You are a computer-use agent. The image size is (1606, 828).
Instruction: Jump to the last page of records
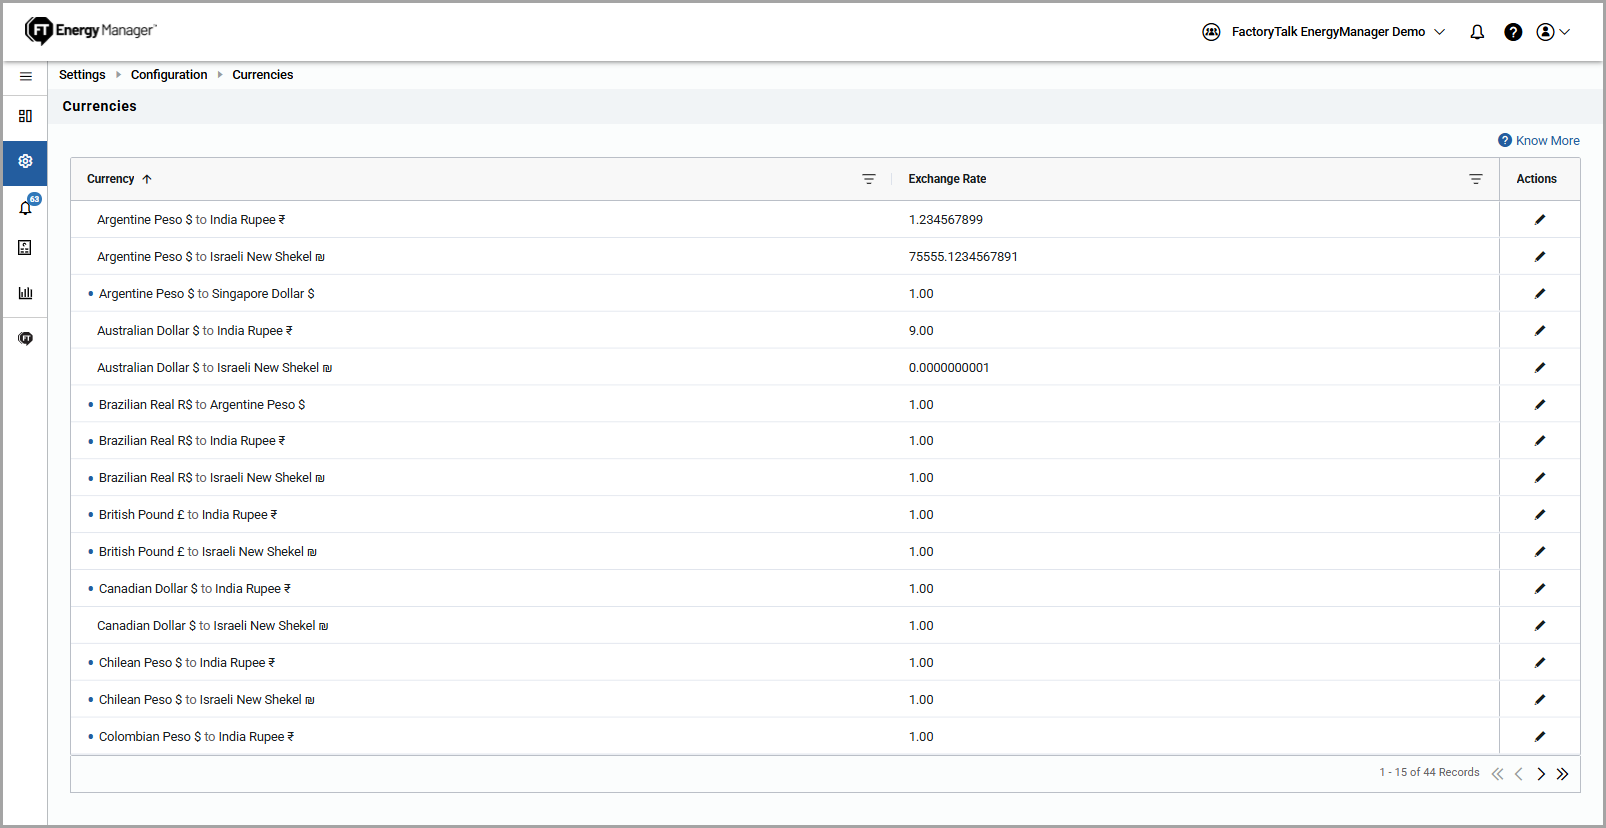coord(1563,774)
